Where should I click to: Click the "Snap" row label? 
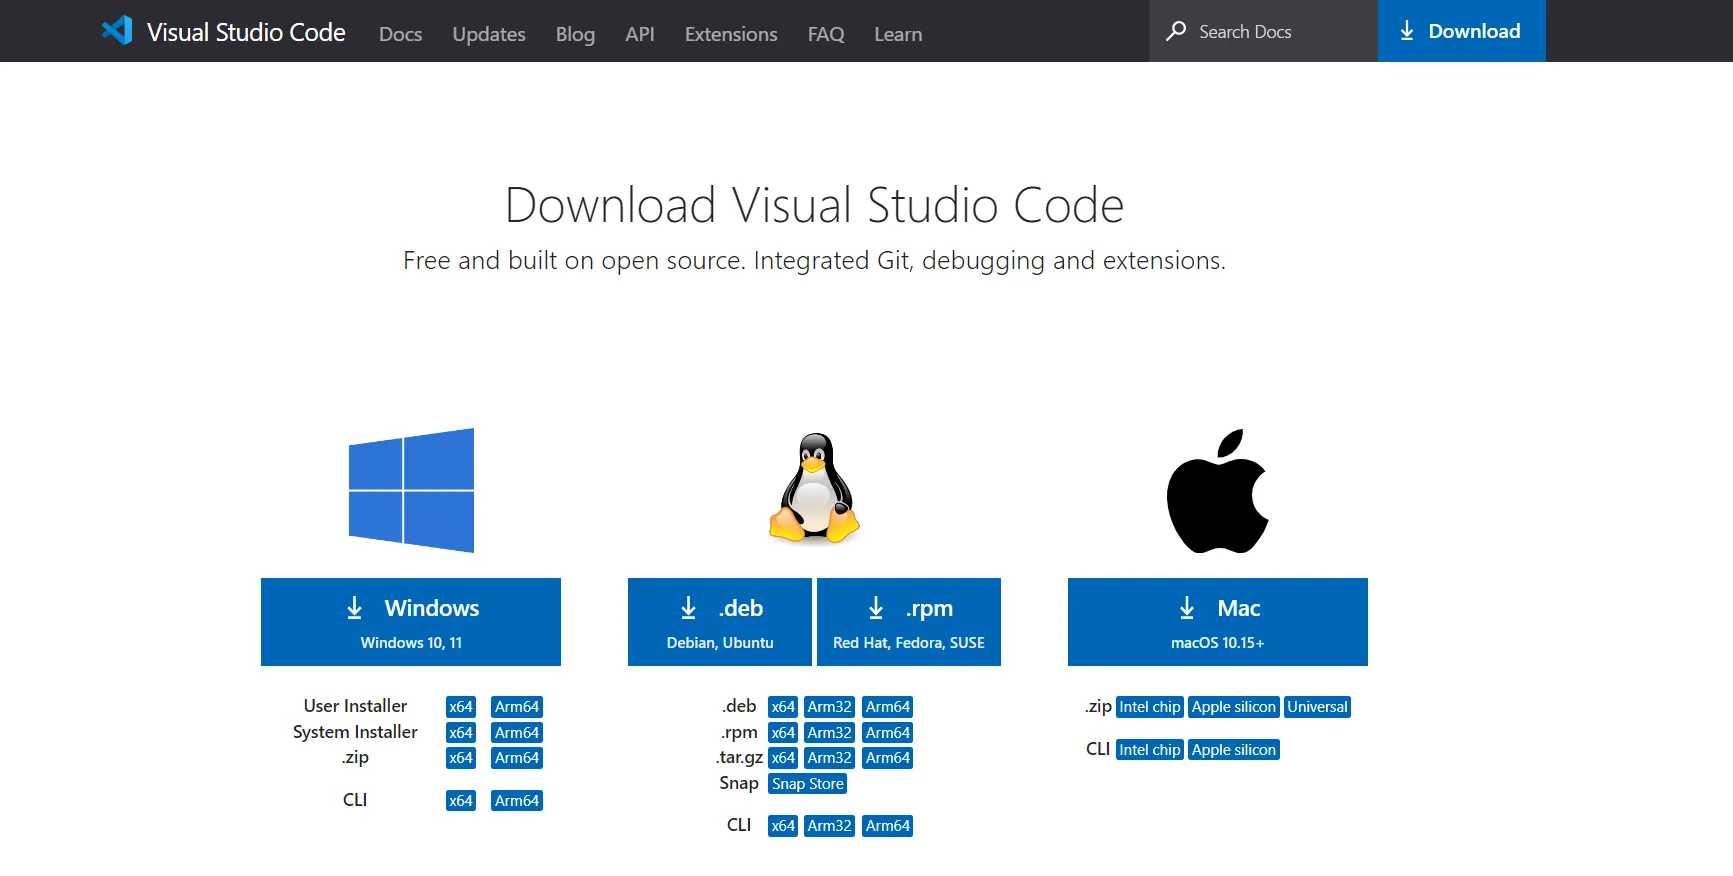pos(739,783)
